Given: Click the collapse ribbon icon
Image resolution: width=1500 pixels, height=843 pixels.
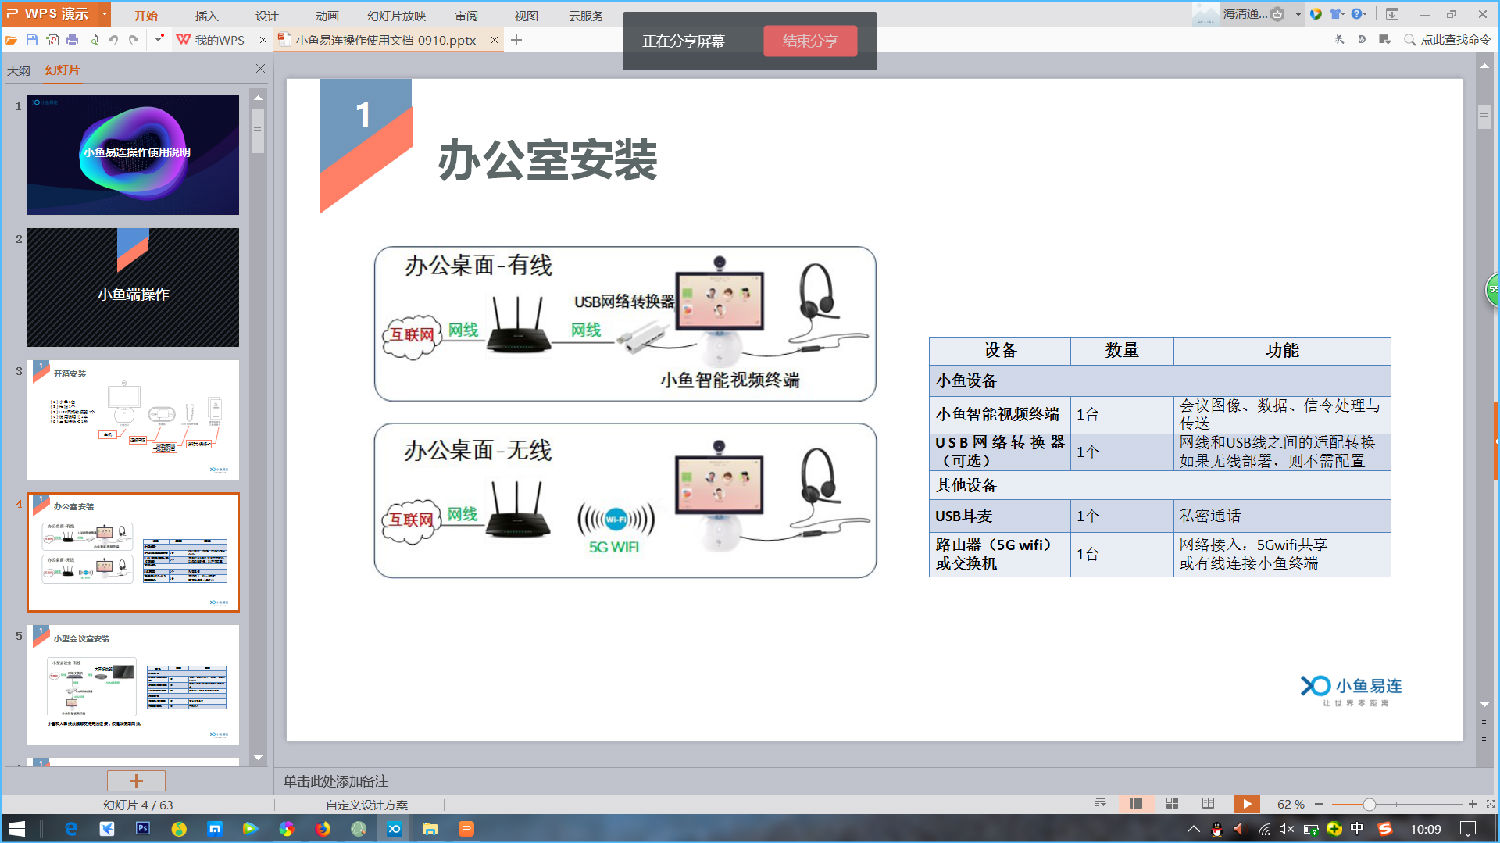Looking at the screenshot, I should click(x=1391, y=14).
